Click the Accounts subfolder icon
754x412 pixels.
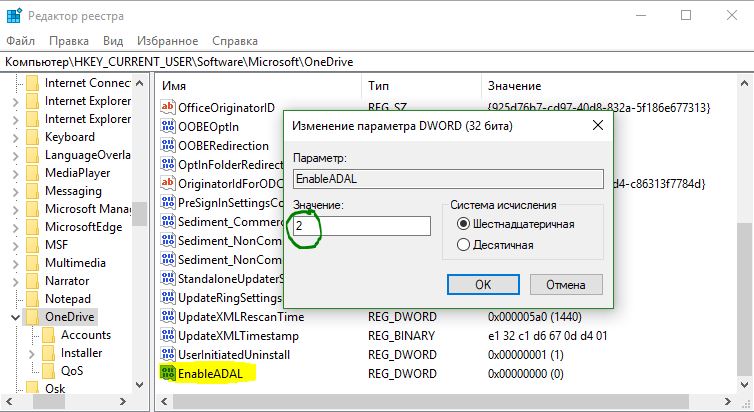(49, 335)
